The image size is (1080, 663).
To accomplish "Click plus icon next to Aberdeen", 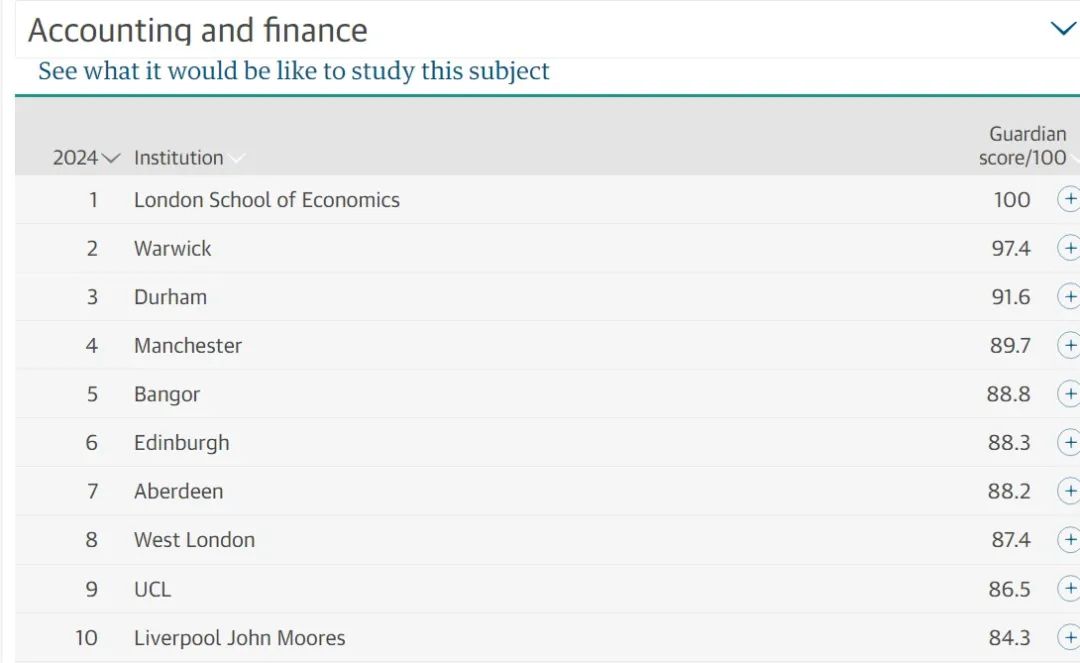I will (1069, 491).
